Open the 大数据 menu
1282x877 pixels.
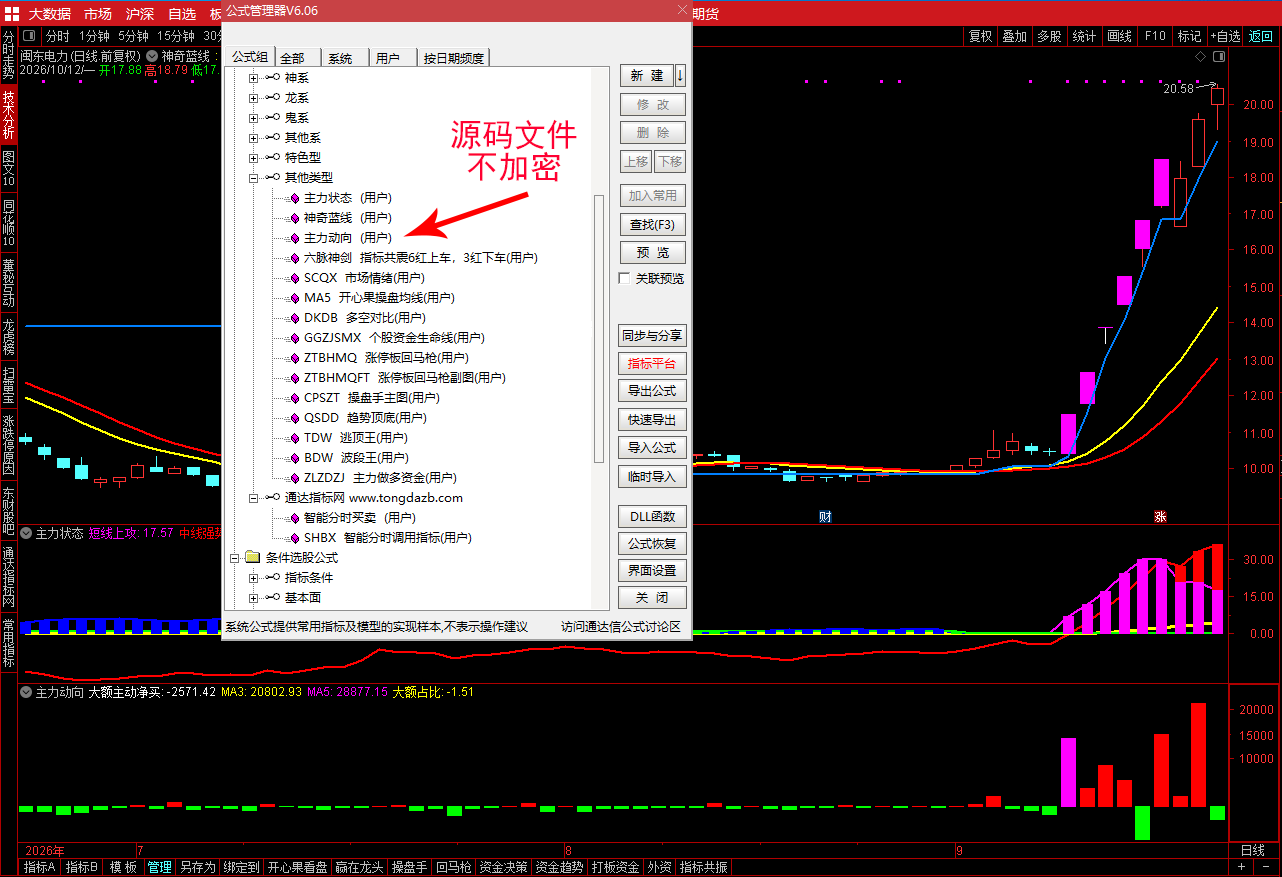(x=50, y=14)
